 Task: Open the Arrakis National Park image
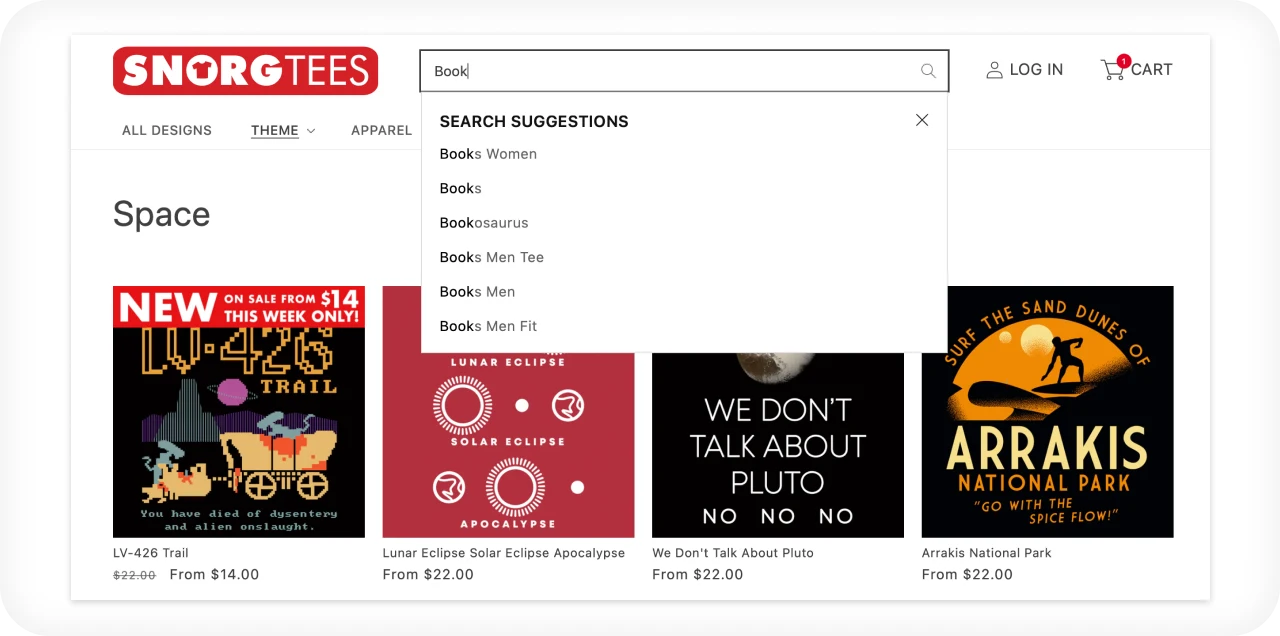coord(1048,412)
